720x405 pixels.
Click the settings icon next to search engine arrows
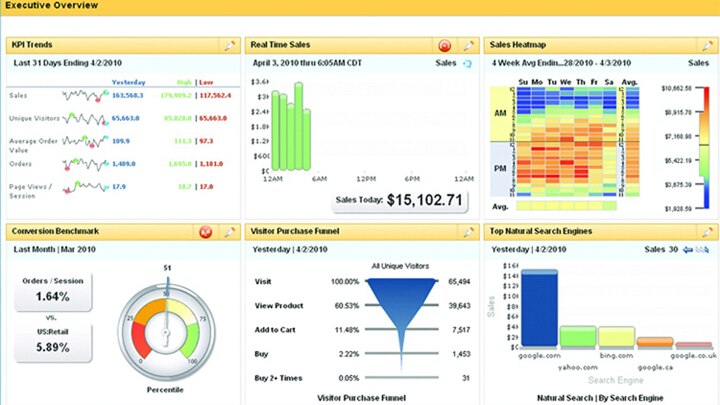click(706, 250)
